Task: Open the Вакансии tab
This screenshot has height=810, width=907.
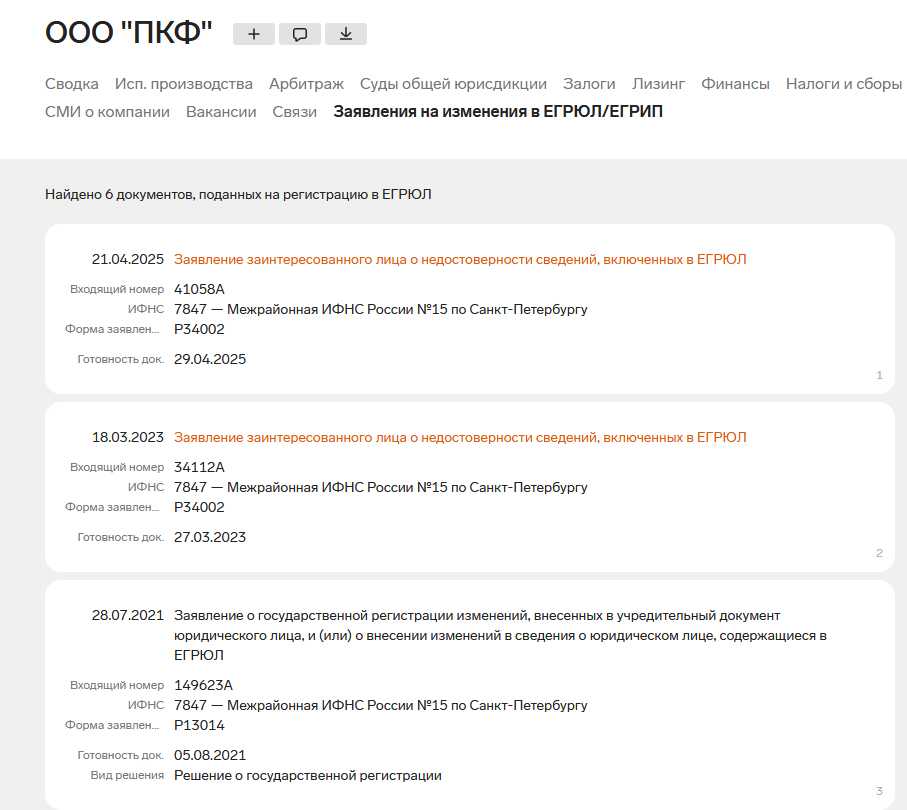Action: tap(221, 112)
